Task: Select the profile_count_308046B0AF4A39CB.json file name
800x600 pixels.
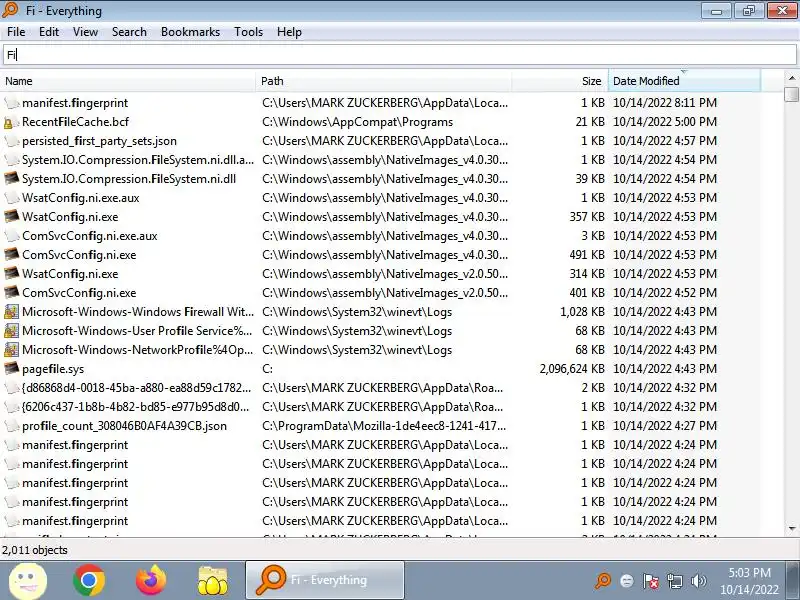Action: tap(124, 426)
